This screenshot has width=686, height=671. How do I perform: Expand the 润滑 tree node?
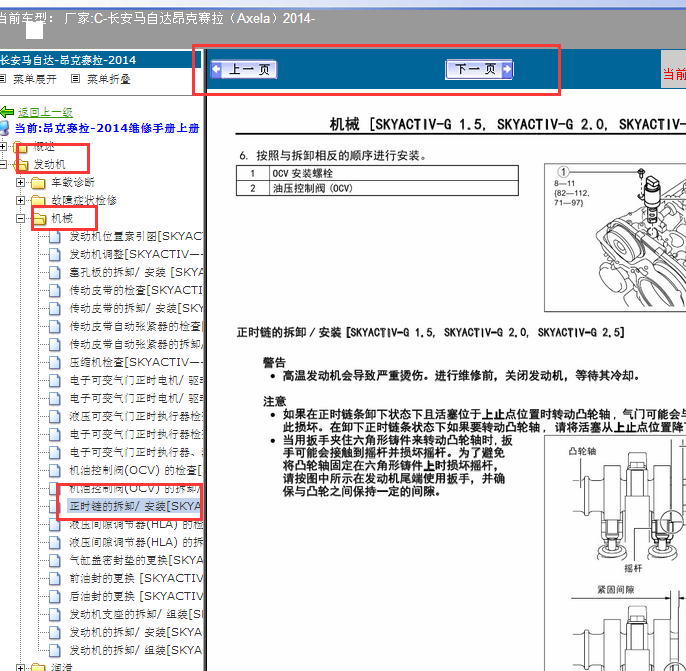point(20,668)
